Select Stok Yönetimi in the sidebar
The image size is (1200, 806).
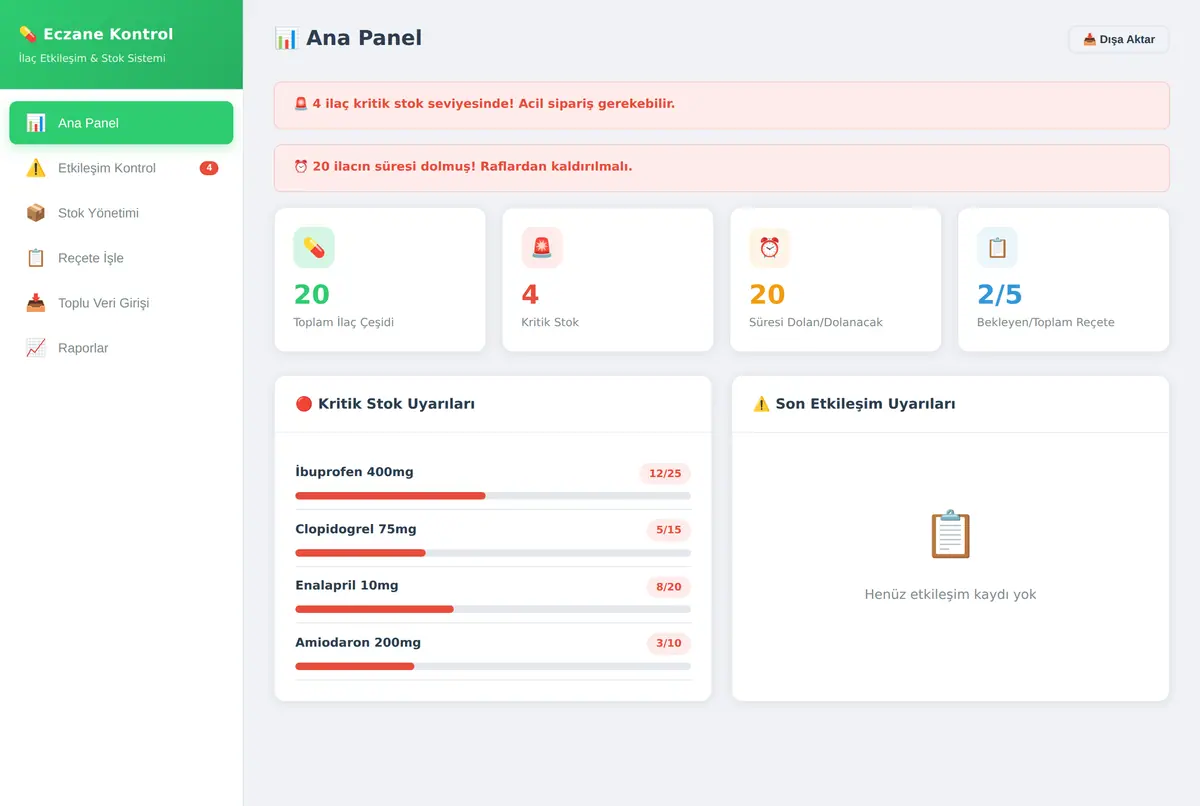121,213
